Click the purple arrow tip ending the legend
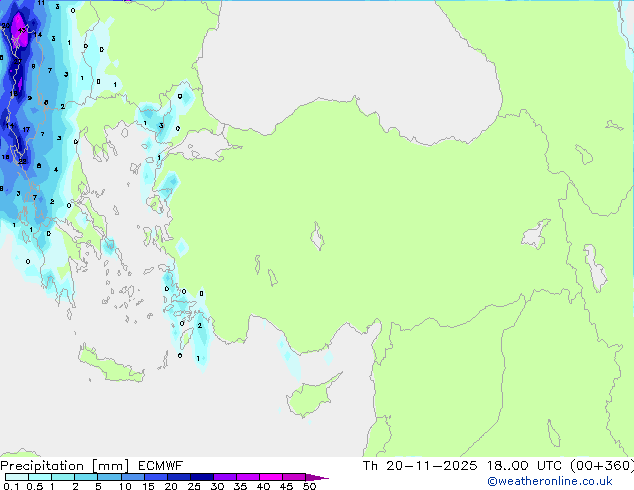The height and width of the screenshot is (490, 634). click(x=317, y=477)
